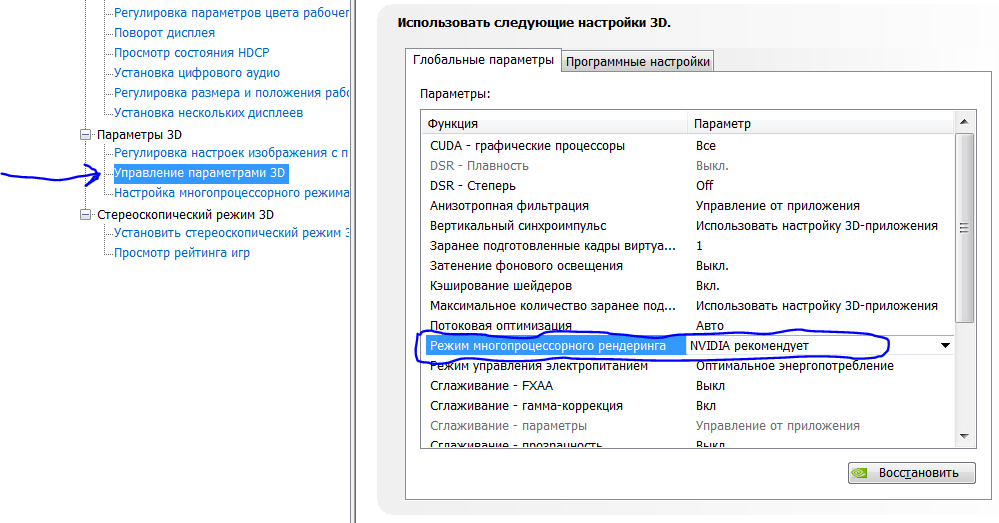Select the Кэширование шейдеров row
The height and width of the screenshot is (523, 999).
pyautogui.click(x=501, y=286)
